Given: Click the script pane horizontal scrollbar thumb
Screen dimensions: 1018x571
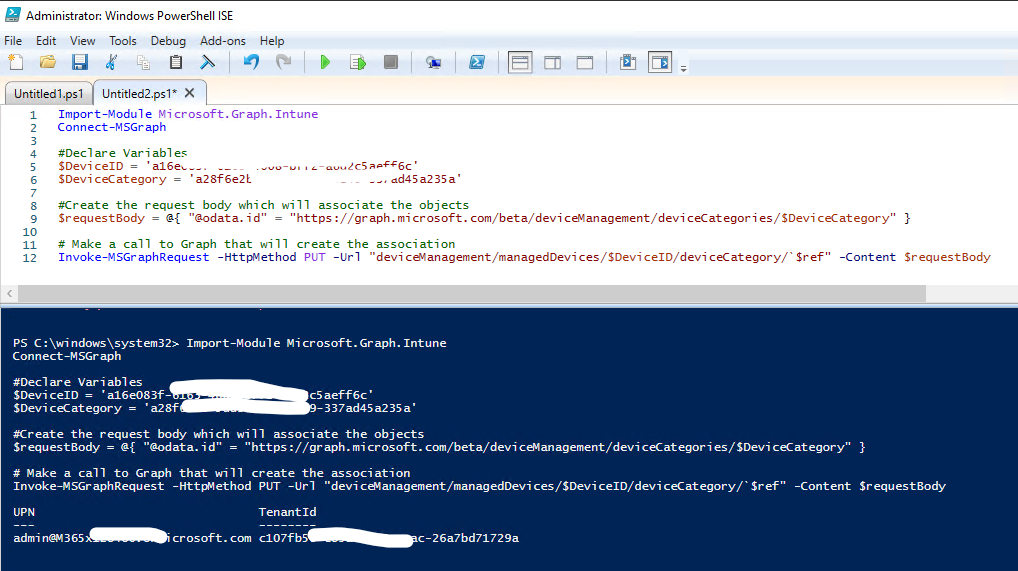Looking at the screenshot, I should [x=472, y=294].
